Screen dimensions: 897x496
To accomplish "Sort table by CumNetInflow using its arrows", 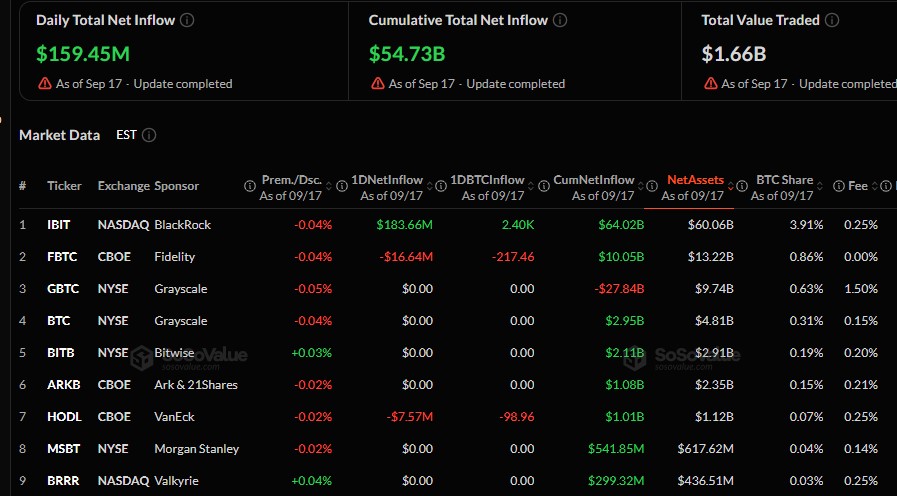I will click(x=641, y=187).
